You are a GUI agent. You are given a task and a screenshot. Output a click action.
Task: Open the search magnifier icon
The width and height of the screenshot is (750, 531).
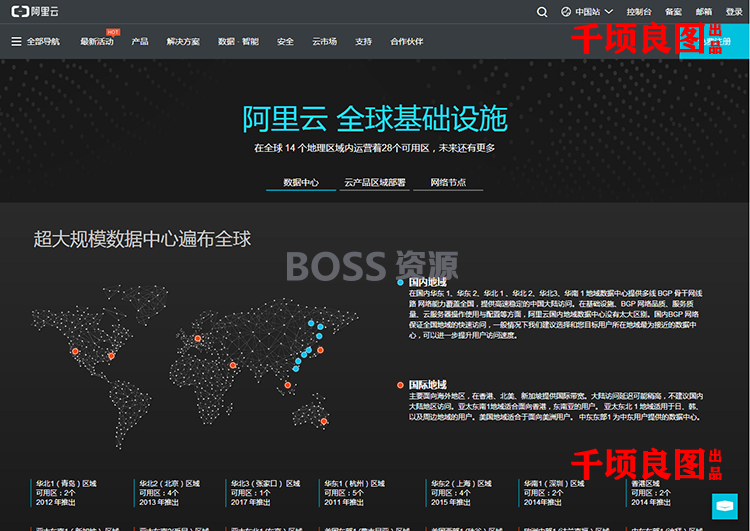[x=541, y=12]
